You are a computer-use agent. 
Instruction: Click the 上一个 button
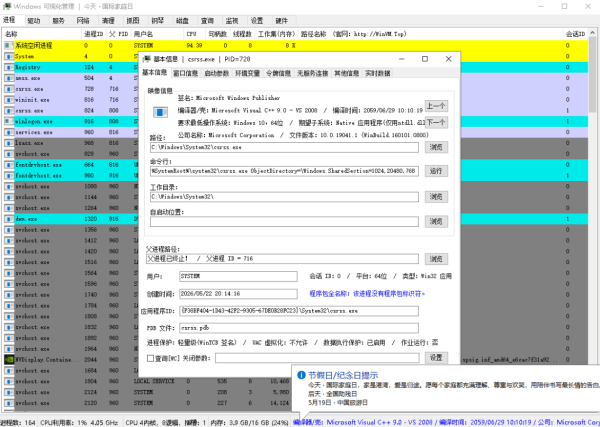[436, 106]
